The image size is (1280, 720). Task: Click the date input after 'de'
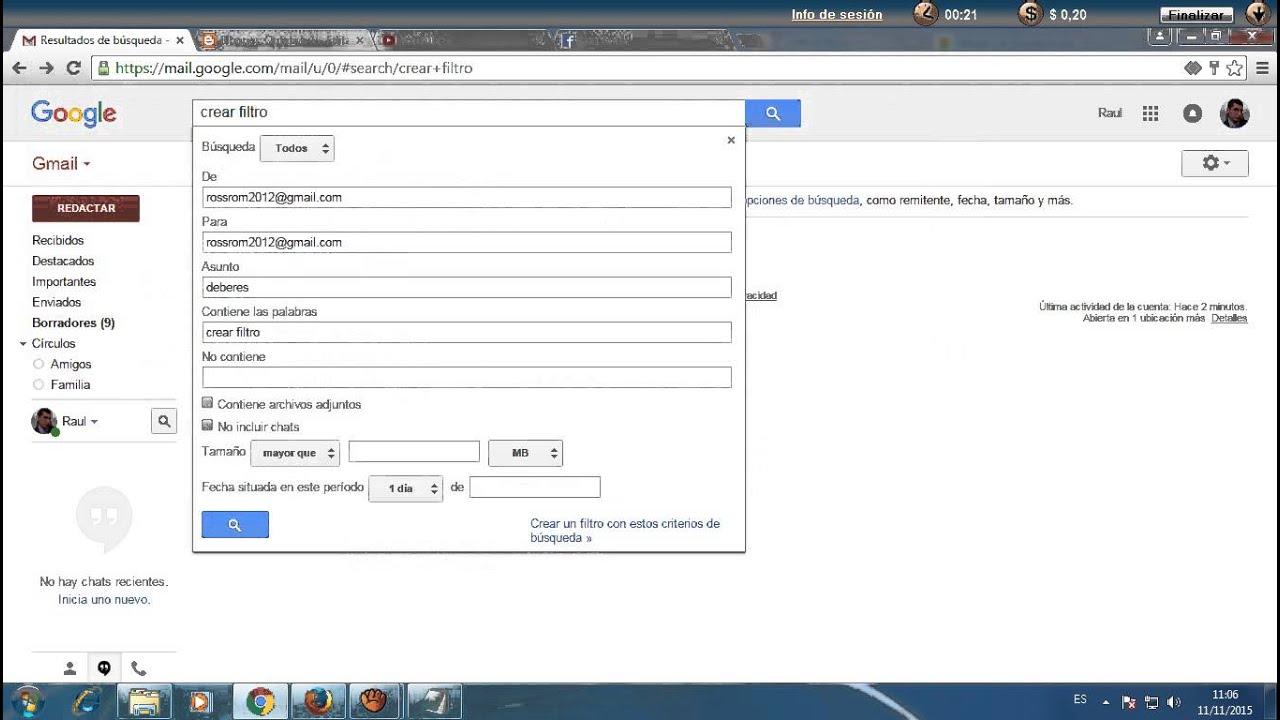tap(535, 487)
